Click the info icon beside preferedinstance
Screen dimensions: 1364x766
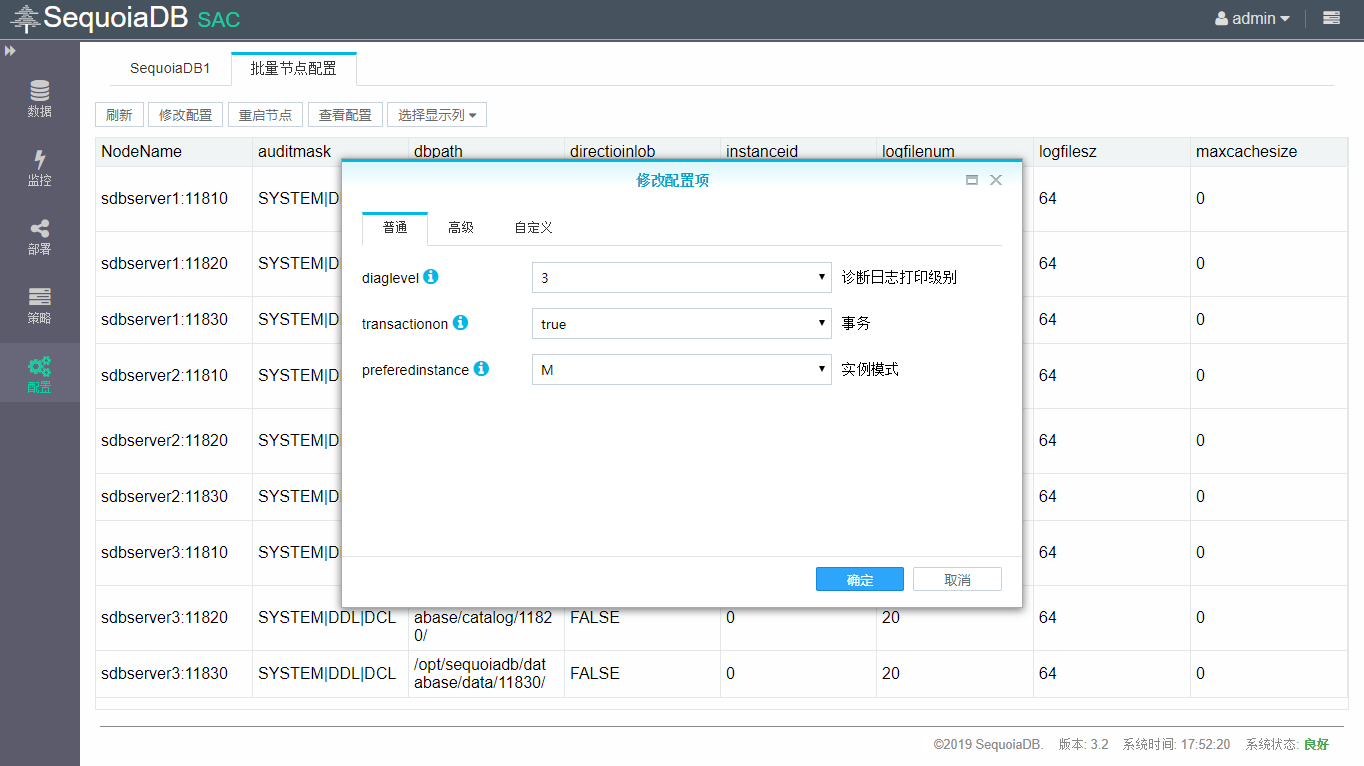(481, 369)
